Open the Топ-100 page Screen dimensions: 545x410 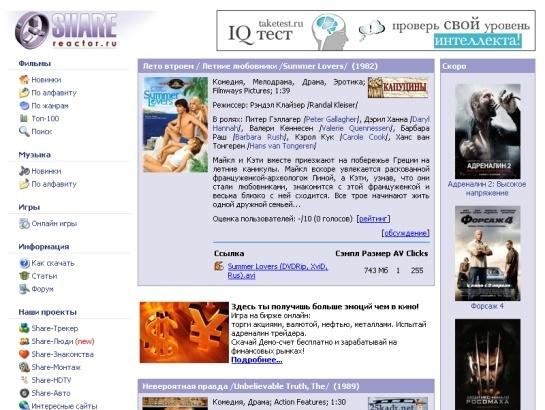(45, 118)
